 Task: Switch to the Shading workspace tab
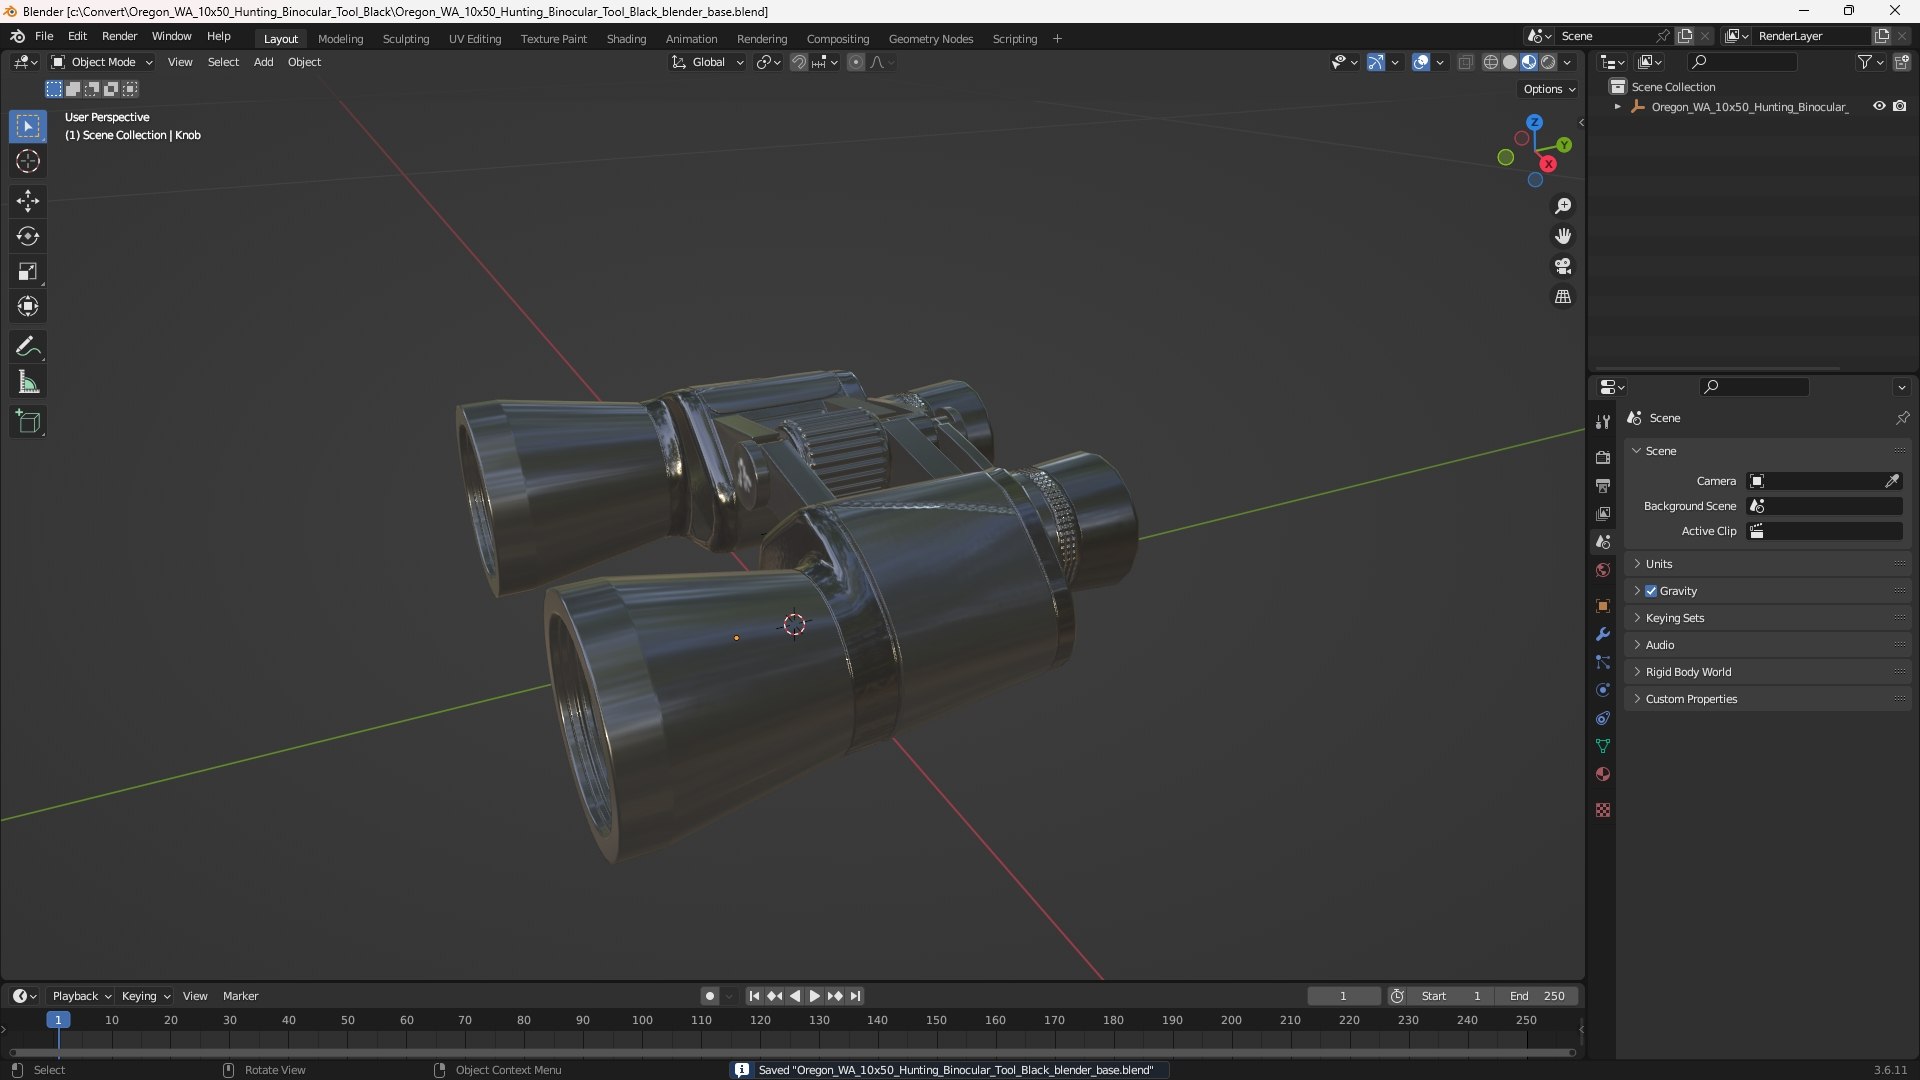(626, 39)
